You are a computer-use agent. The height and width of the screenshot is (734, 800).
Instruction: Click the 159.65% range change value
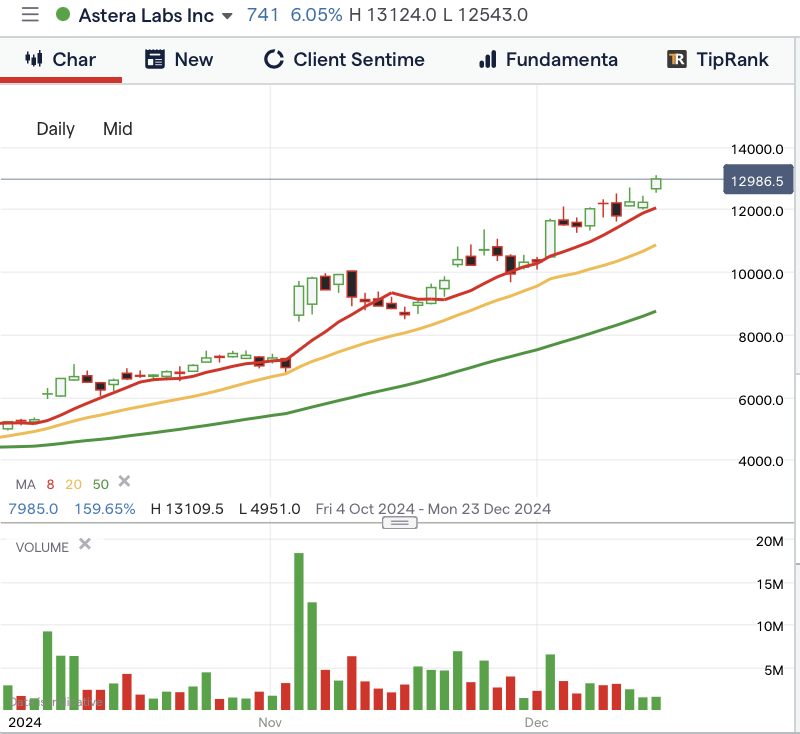(105, 509)
